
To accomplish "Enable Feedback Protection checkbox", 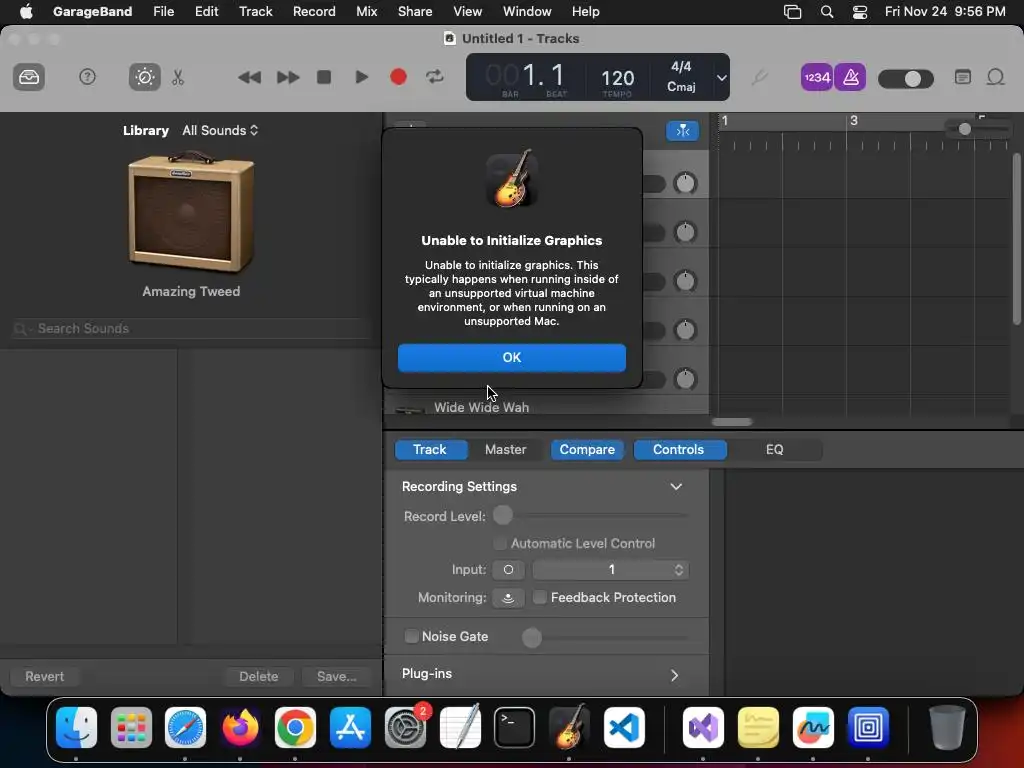I will click(539, 597).
